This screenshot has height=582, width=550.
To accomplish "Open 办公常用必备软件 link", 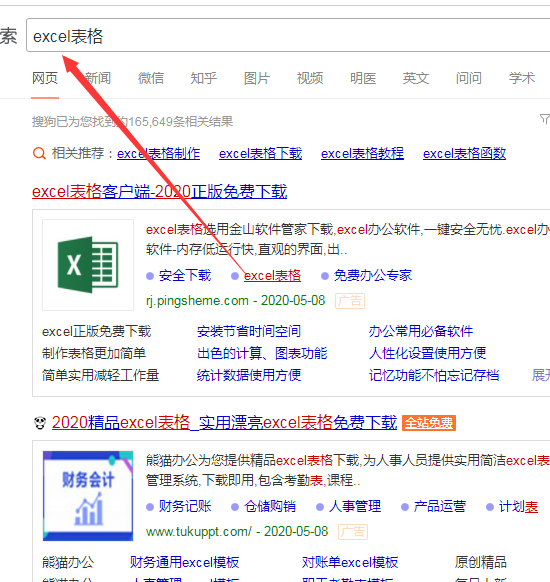I will (x=421, y=331).
